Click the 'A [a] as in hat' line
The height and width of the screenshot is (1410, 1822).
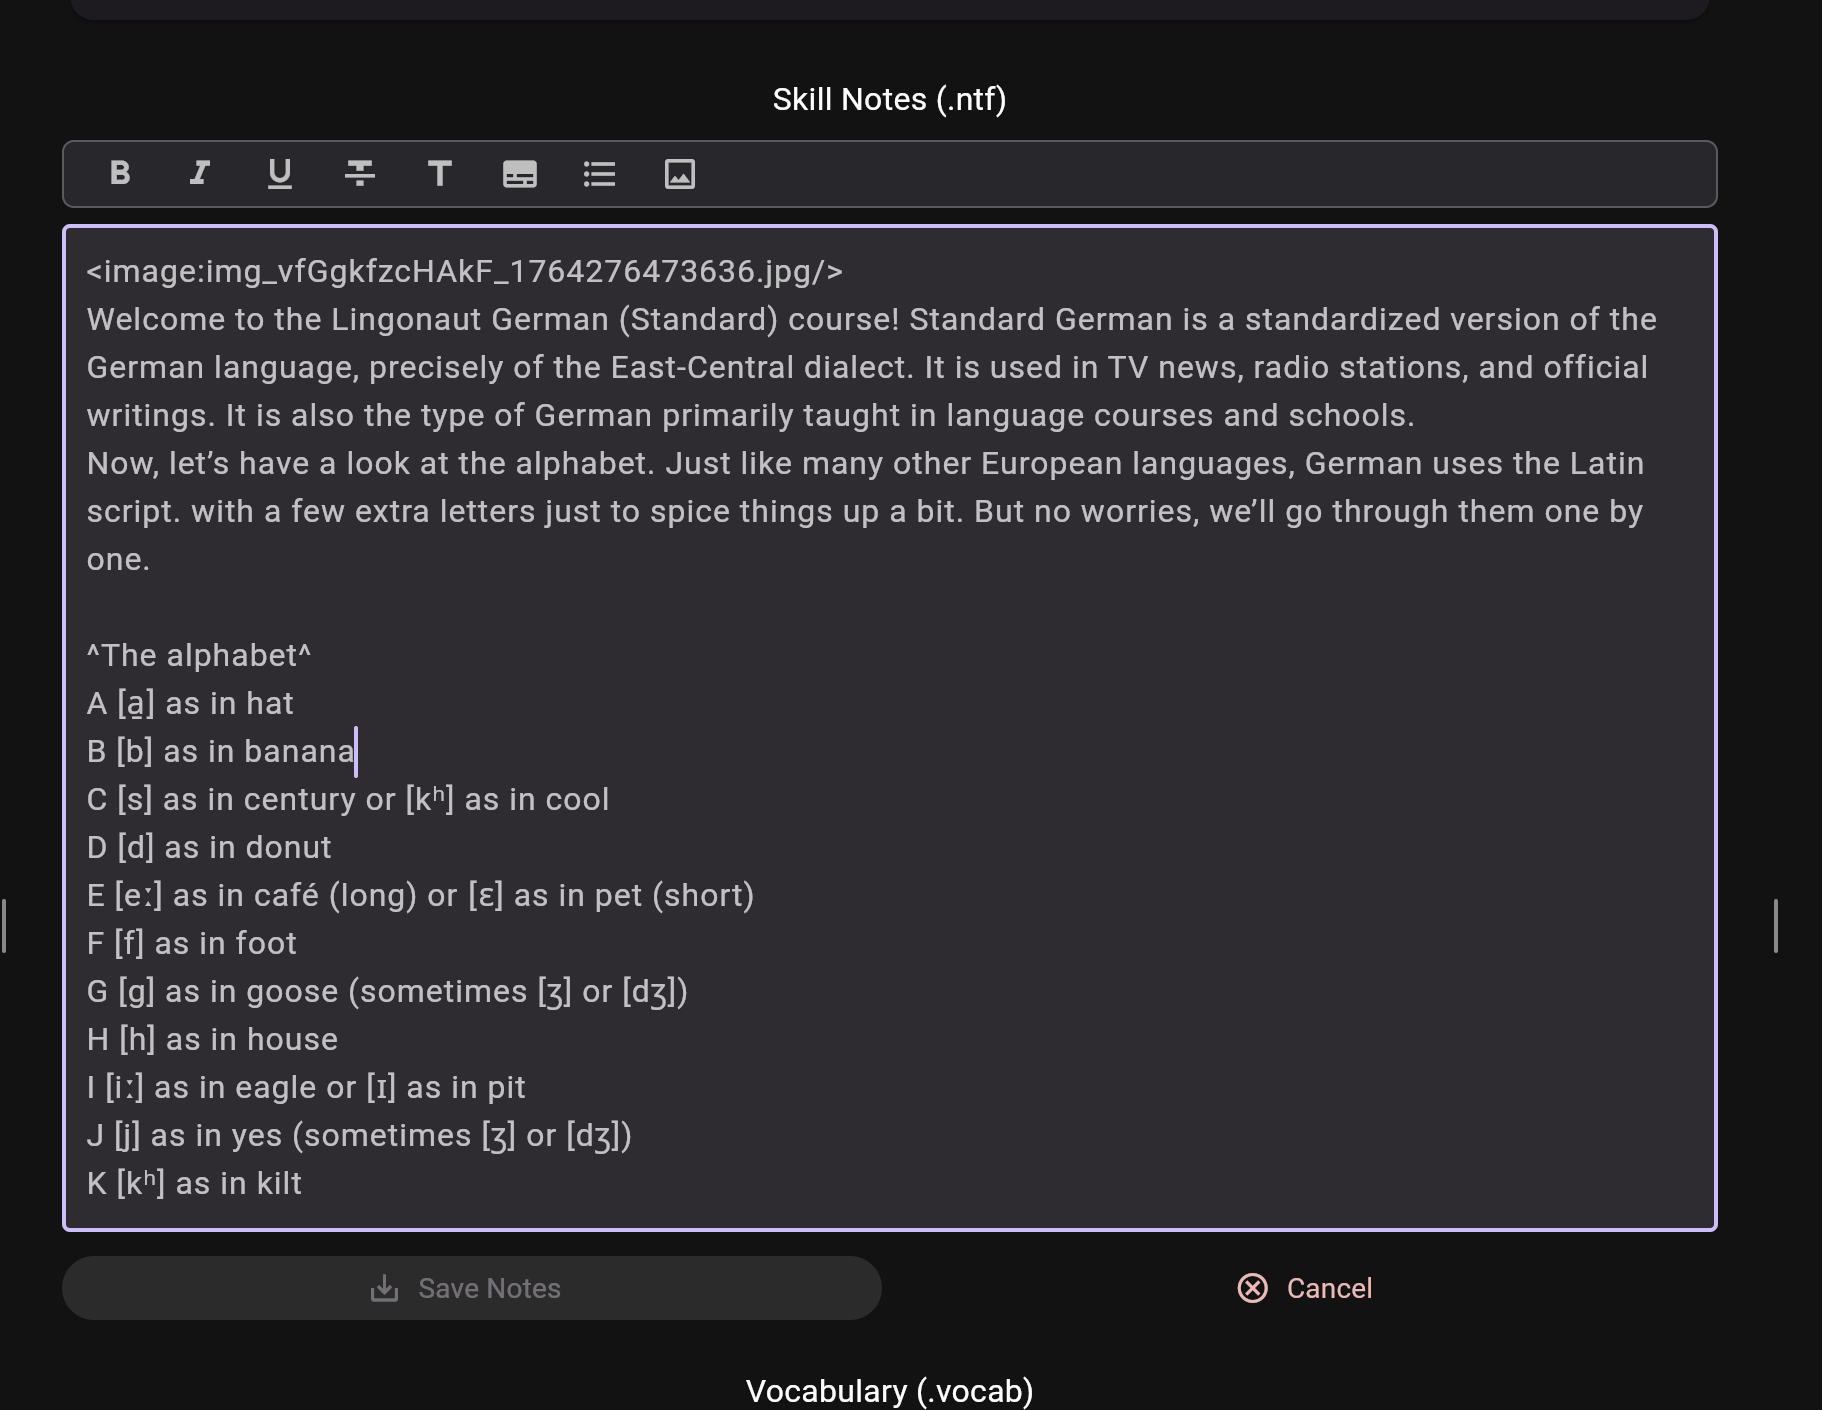coord(190,703)
